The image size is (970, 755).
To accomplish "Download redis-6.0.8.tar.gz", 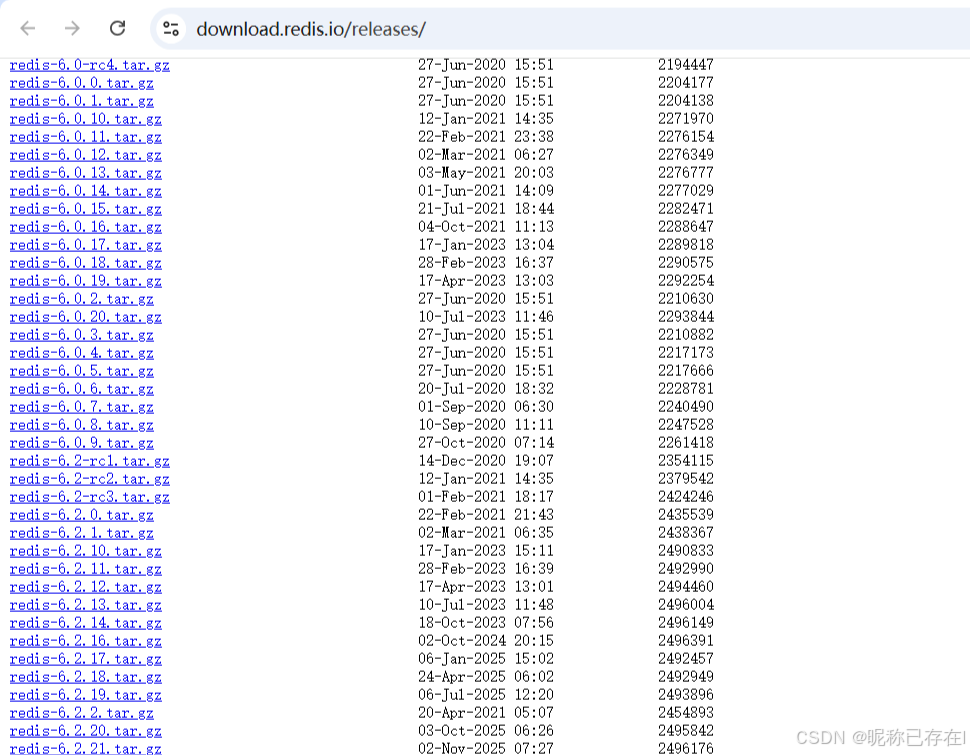I will [x=82, y=425].
